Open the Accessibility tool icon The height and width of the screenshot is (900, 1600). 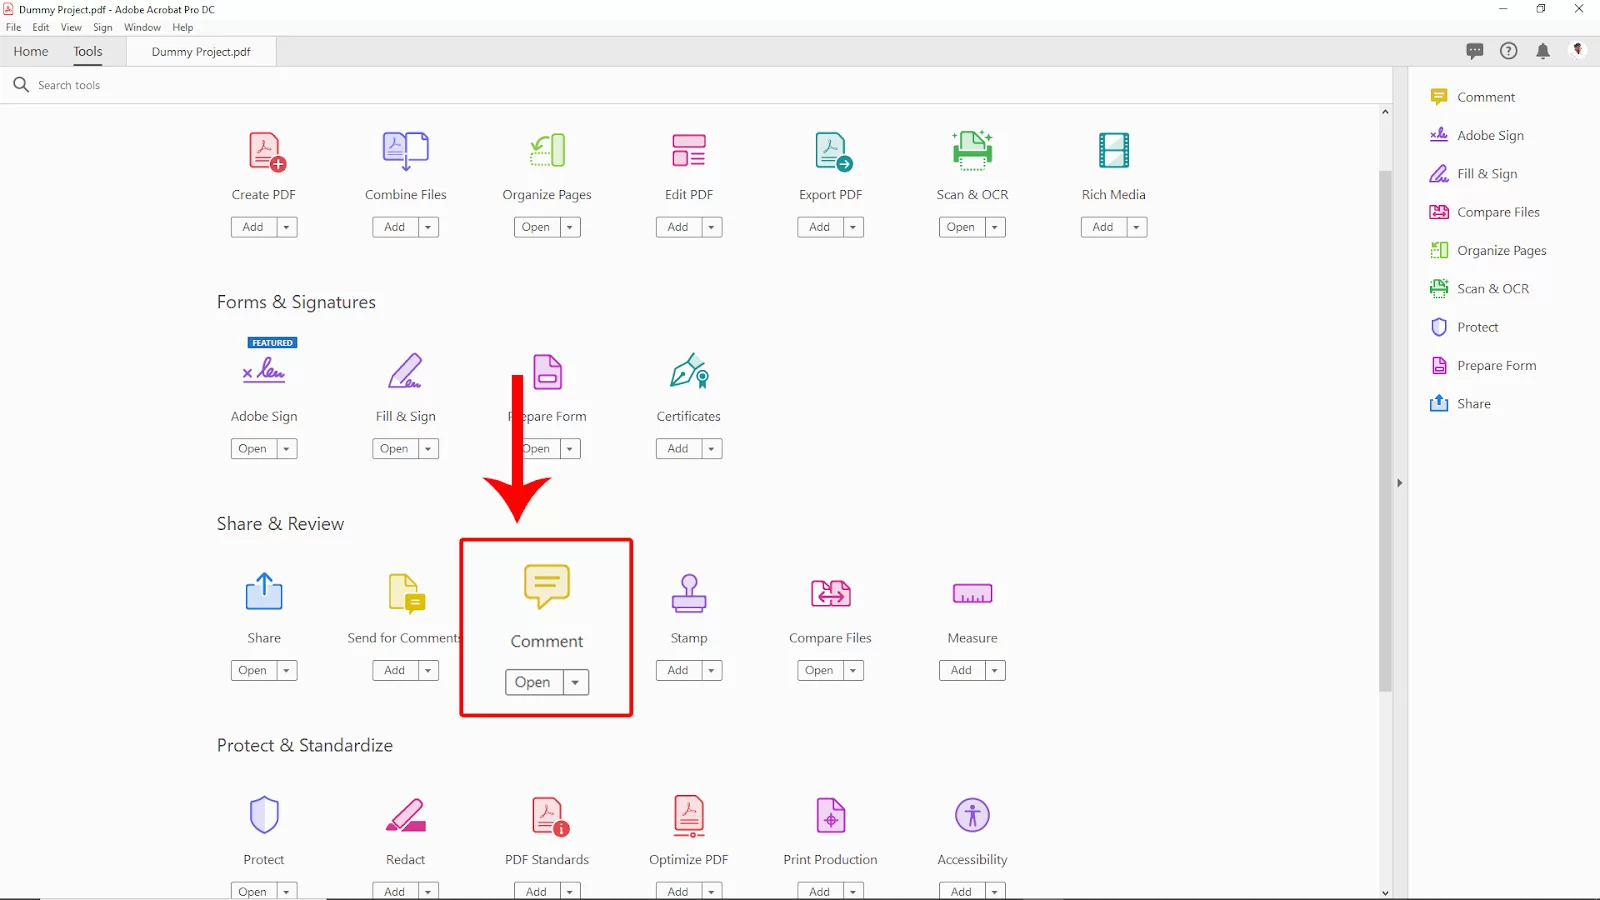(x=972, y=815)
